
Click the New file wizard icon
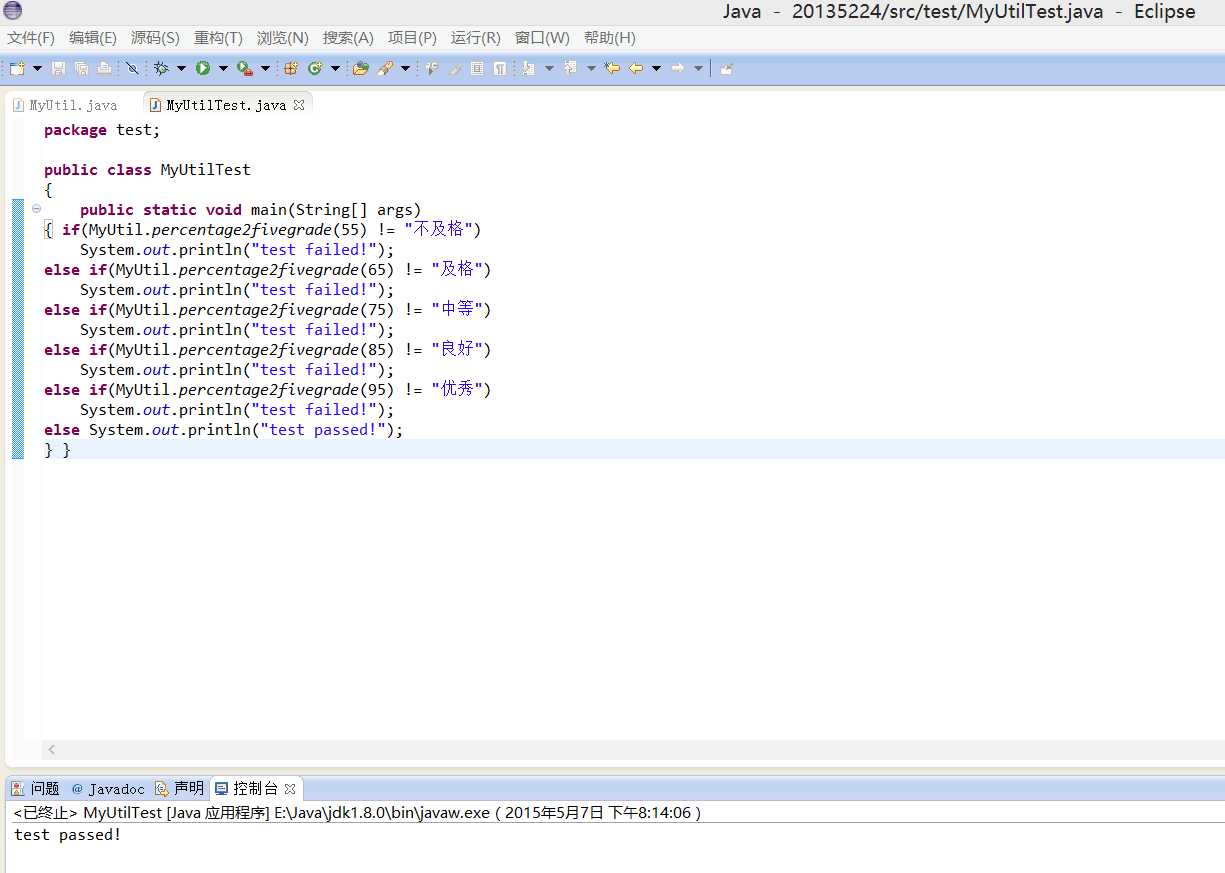(x=16, y=68)
